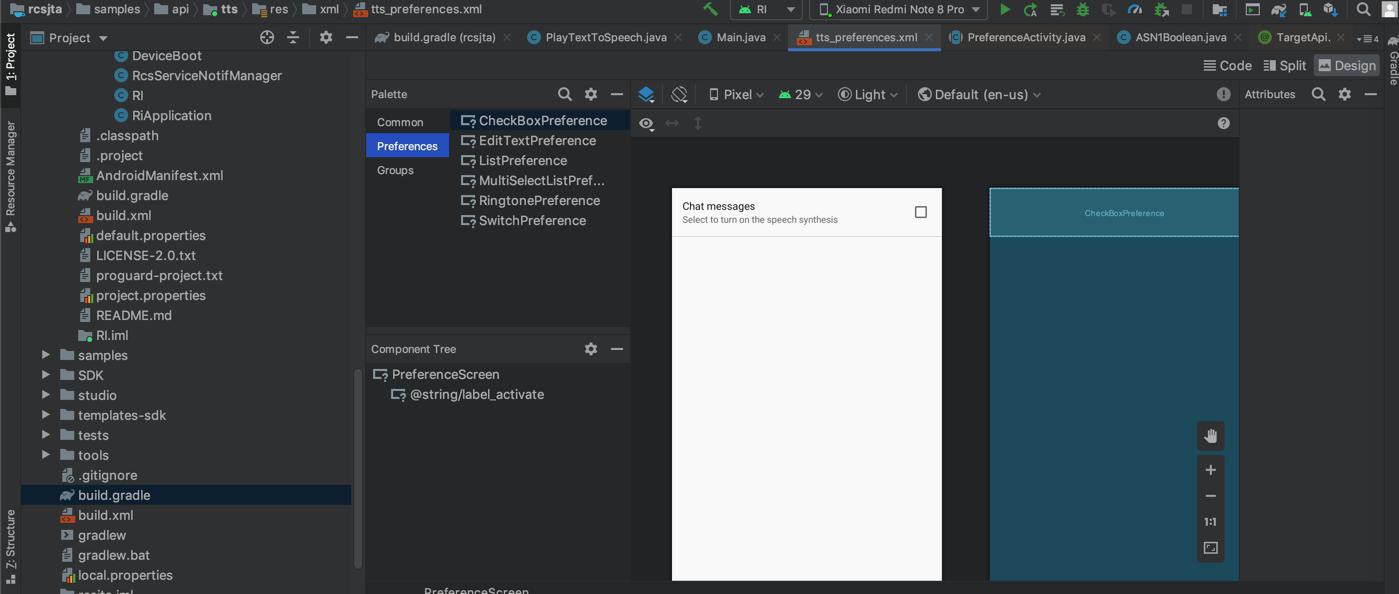Collapse all in the Project panel

tap(293, 37)
